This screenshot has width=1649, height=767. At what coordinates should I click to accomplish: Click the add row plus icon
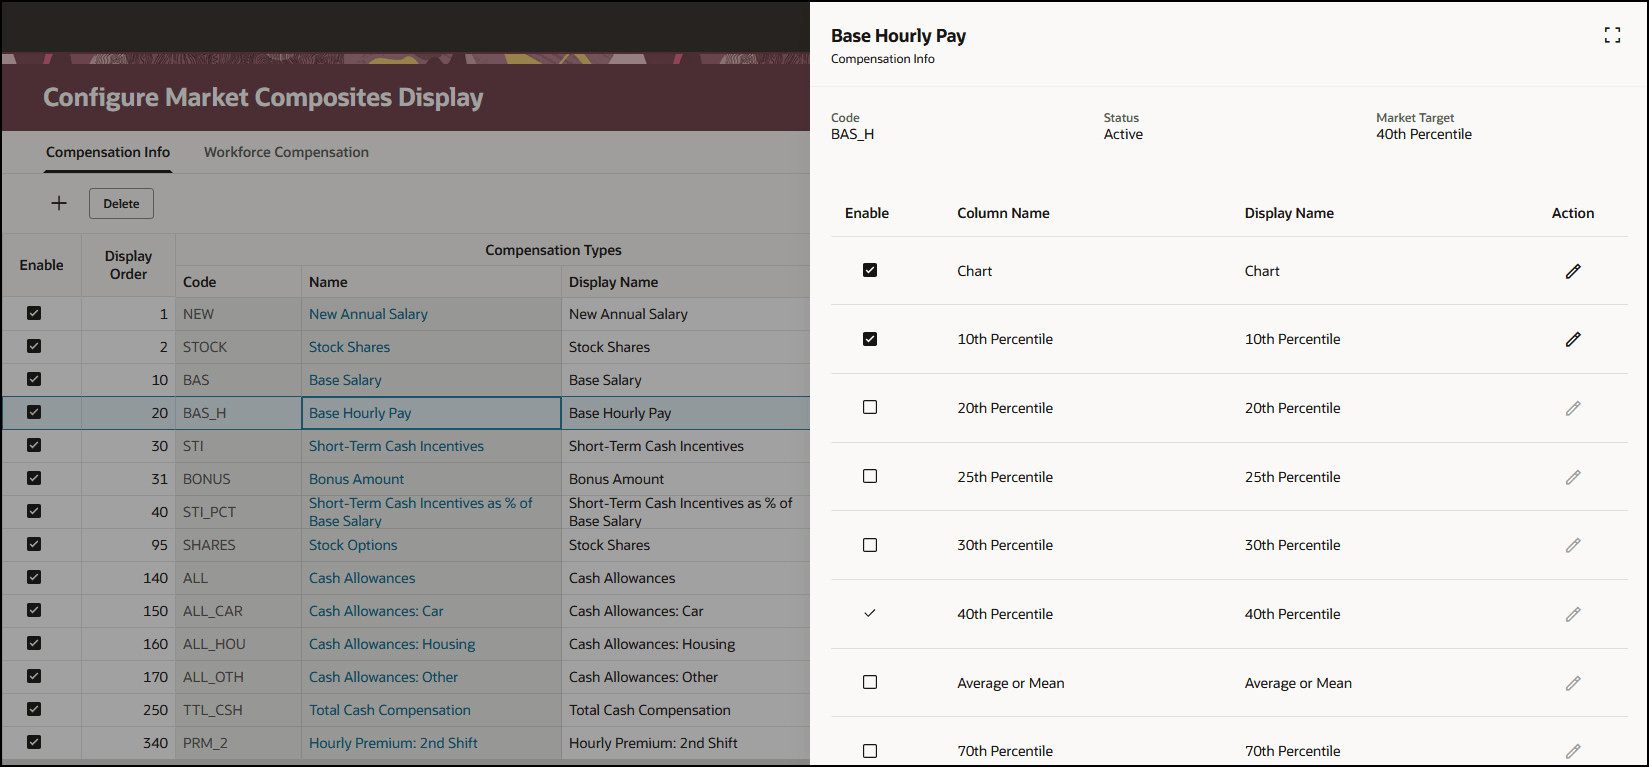tap(59, 203)
